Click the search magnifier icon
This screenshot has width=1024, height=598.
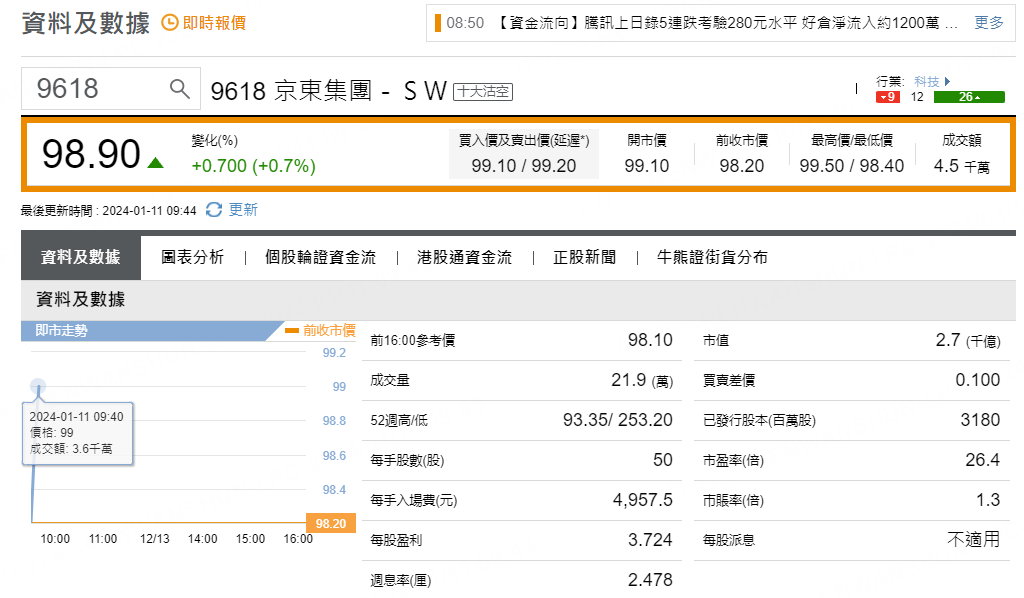tap(180, 88)
